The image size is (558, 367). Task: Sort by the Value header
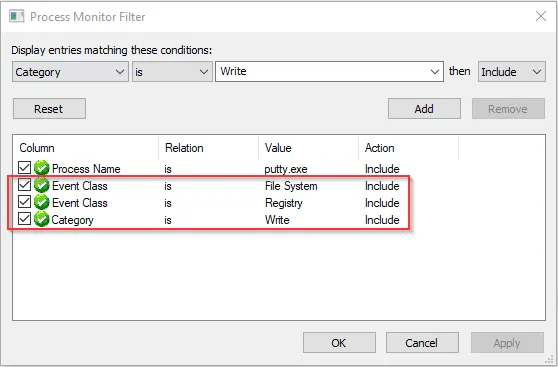coord(309,148)
